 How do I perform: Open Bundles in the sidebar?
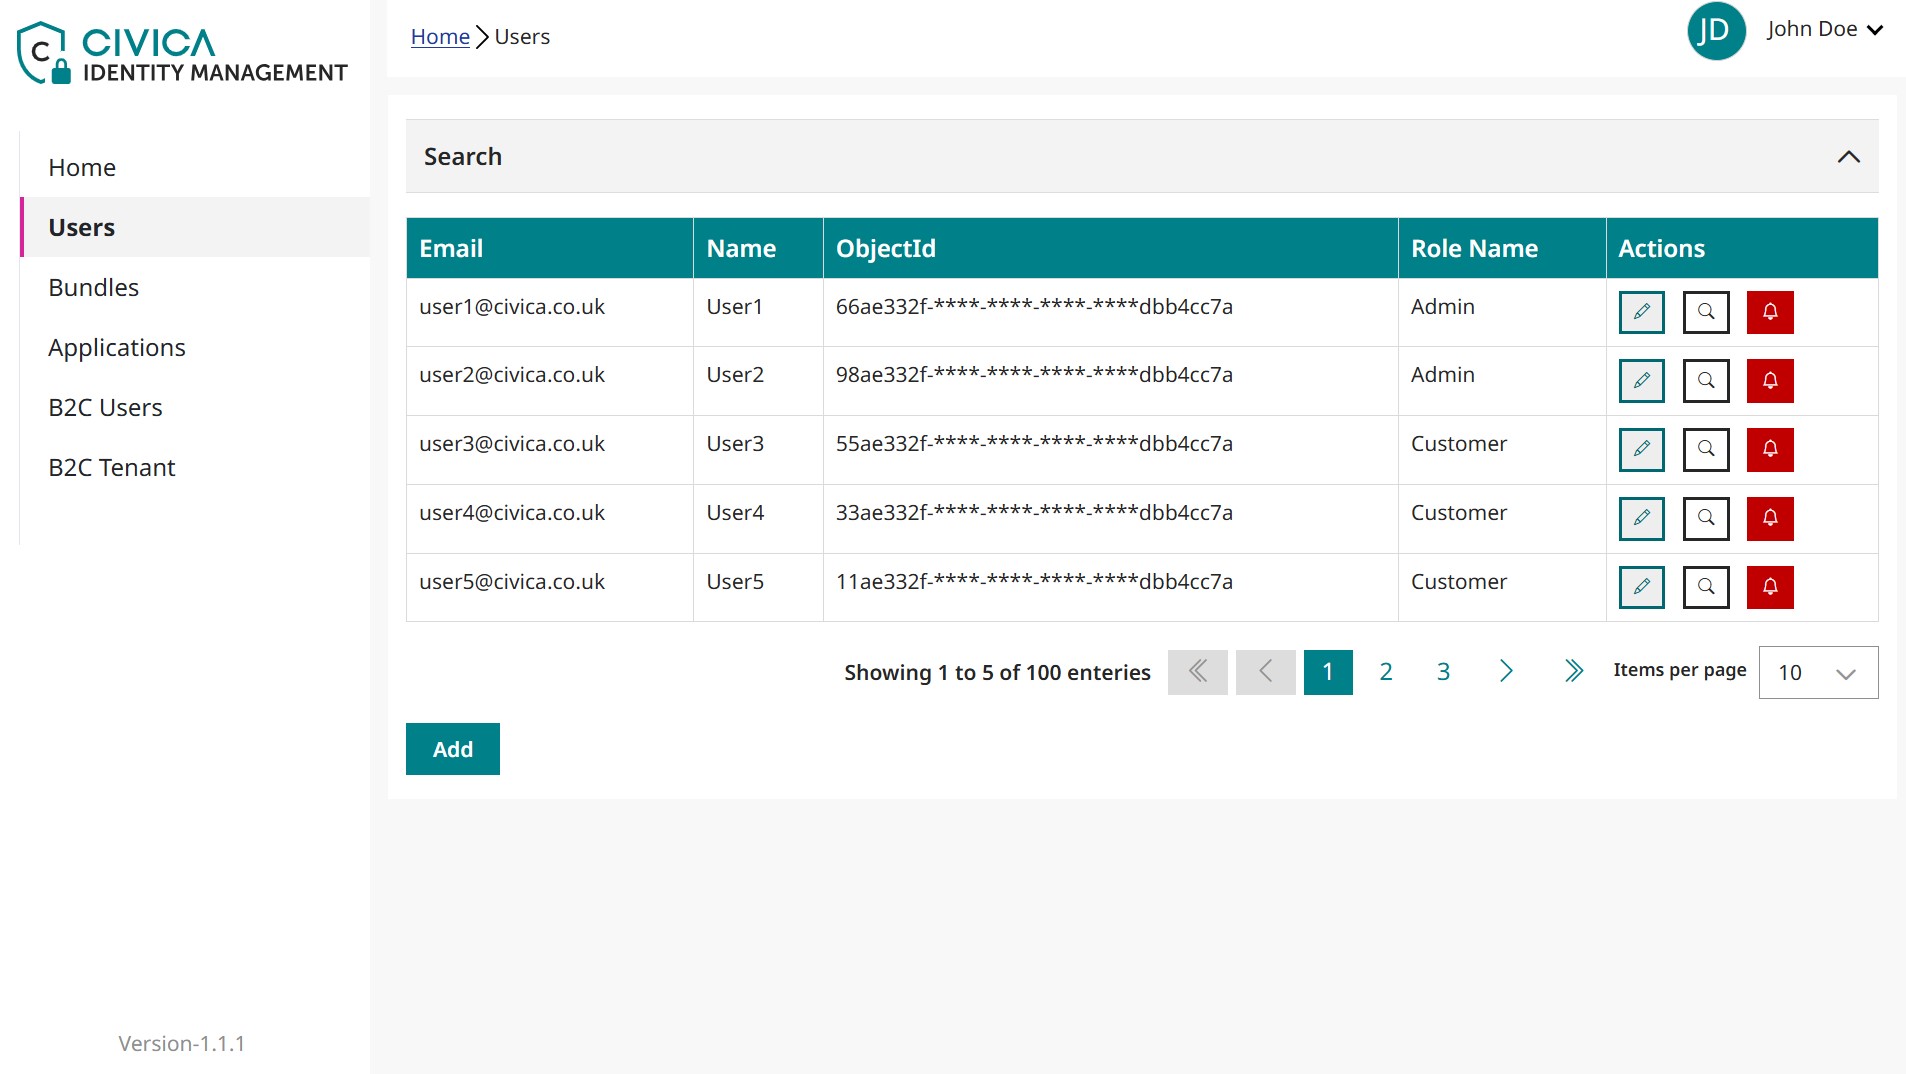pyautogui.click(x=94, y=288)
